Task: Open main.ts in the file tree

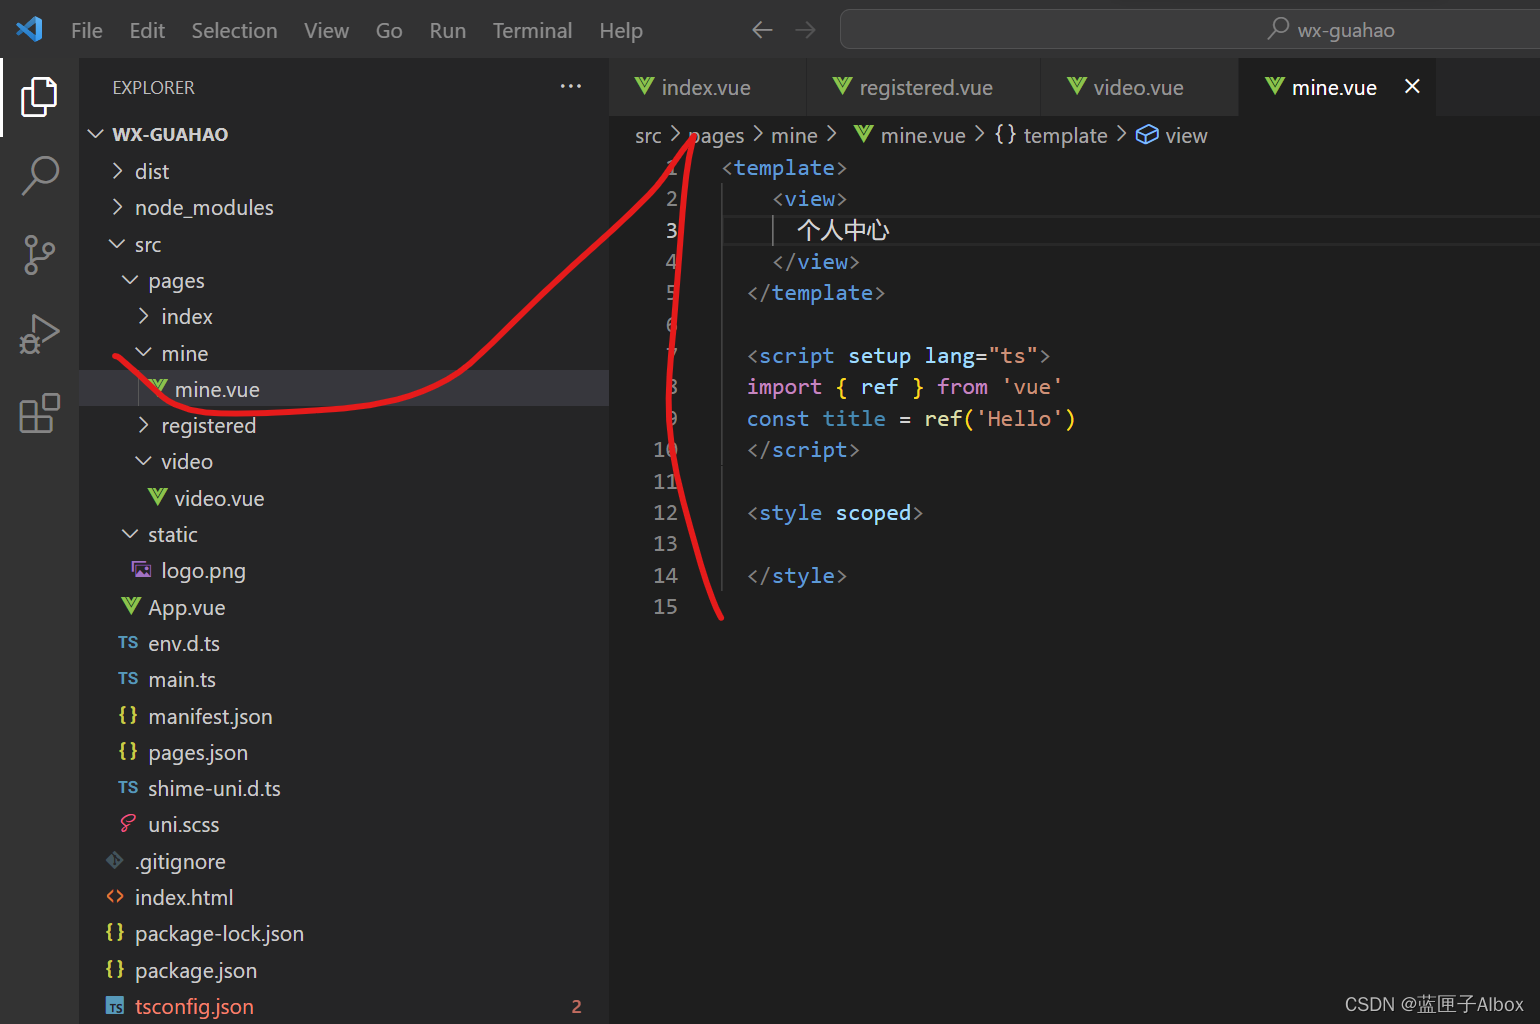Action: coord(344,679)
